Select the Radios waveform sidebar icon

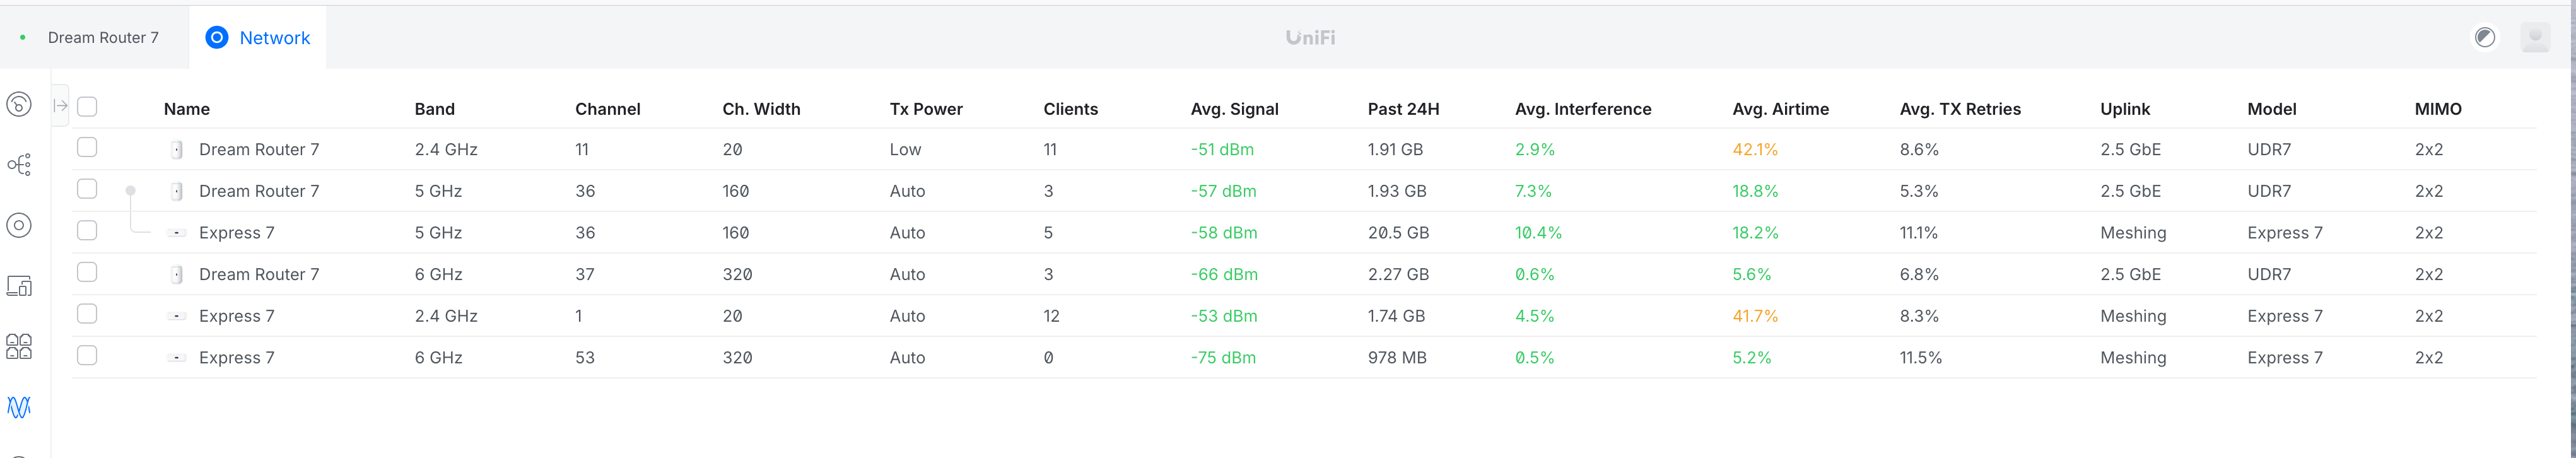[x=19, y=407]
